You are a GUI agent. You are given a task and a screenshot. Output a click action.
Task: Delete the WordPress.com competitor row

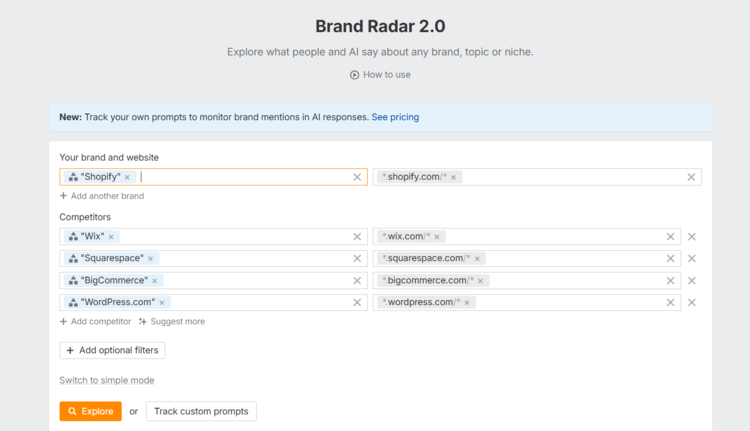click(692, 302)
